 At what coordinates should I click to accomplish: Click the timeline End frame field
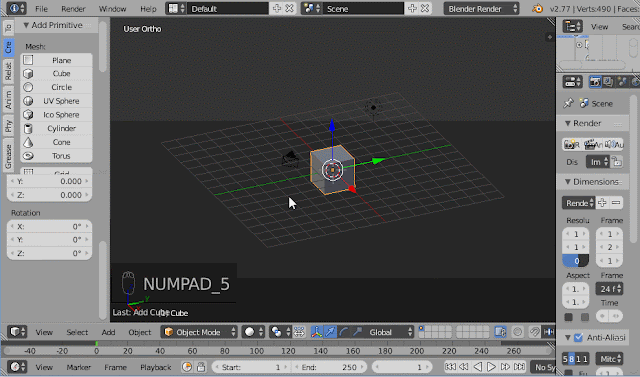[329, 367]
